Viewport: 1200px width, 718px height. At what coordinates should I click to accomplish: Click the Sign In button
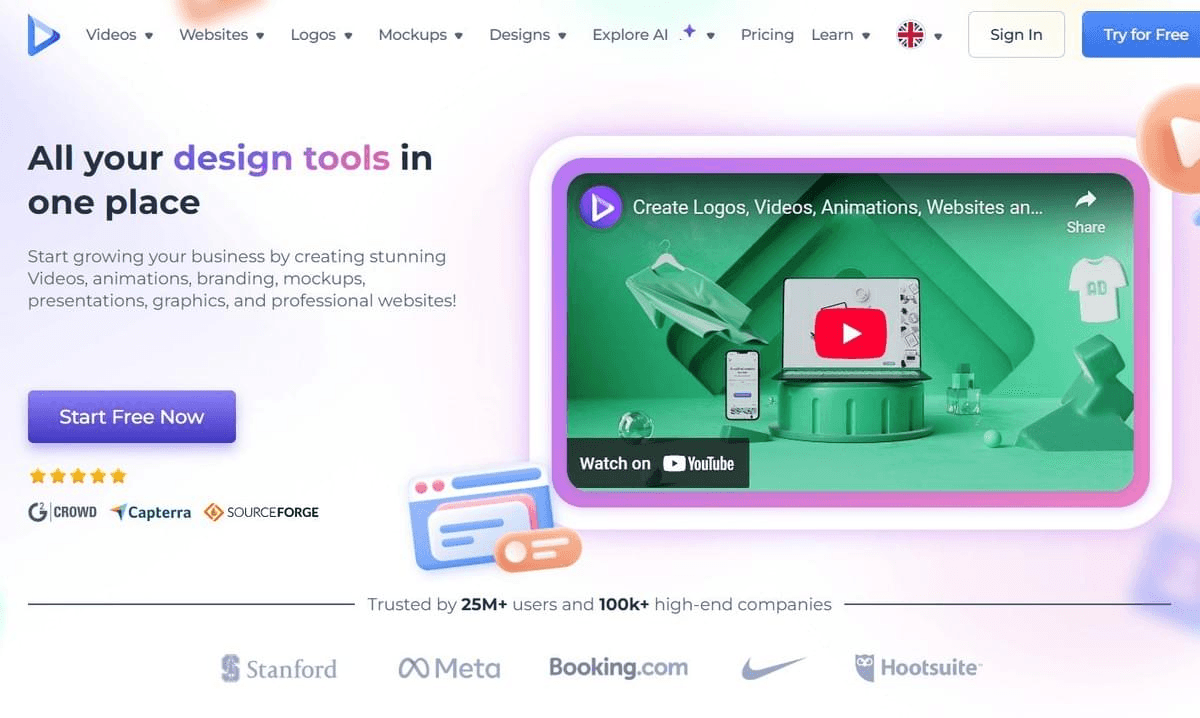pos(1016,35)
